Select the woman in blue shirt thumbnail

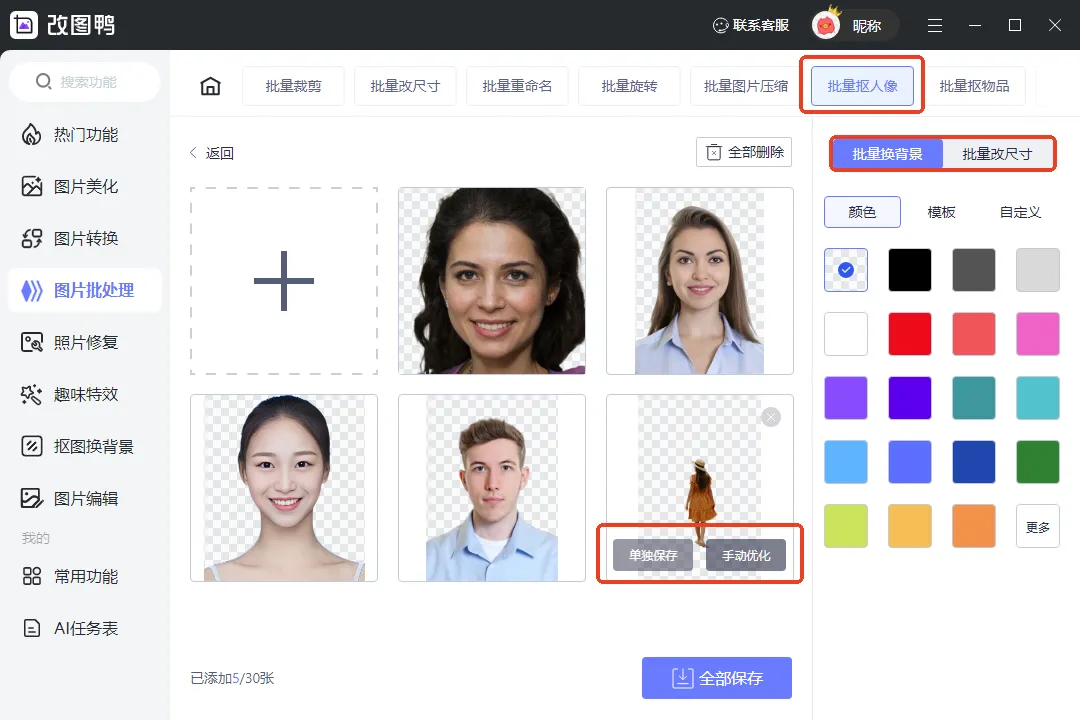pos(700,281)
